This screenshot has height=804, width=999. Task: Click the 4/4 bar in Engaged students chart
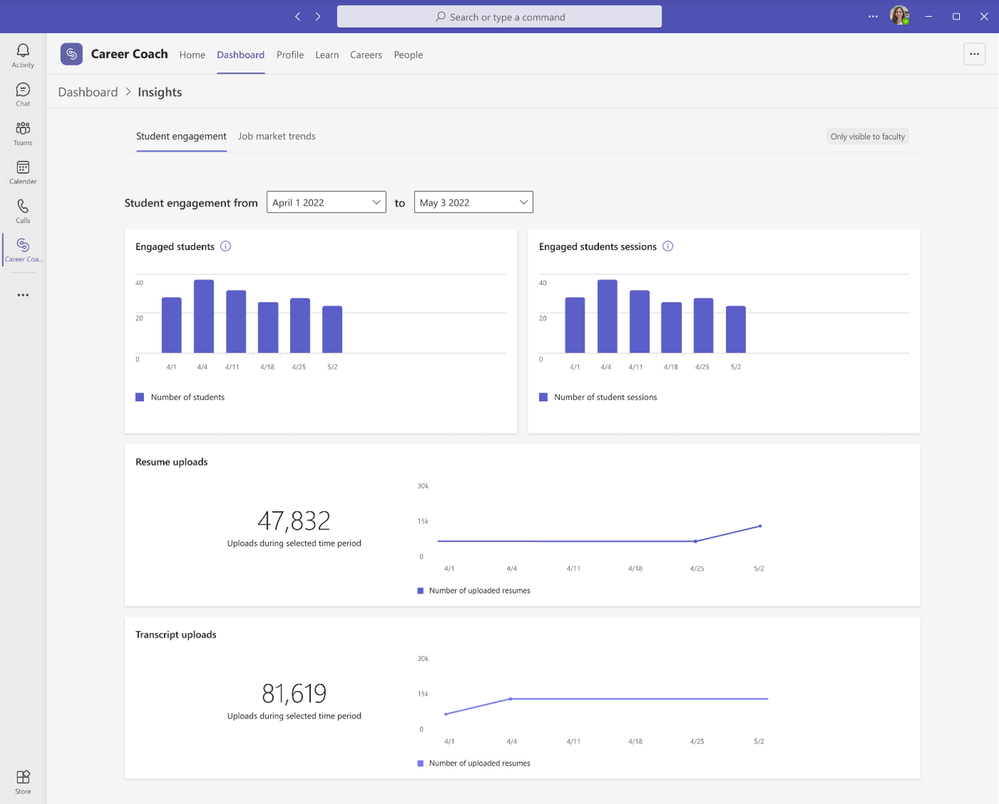tap(204, 316)
